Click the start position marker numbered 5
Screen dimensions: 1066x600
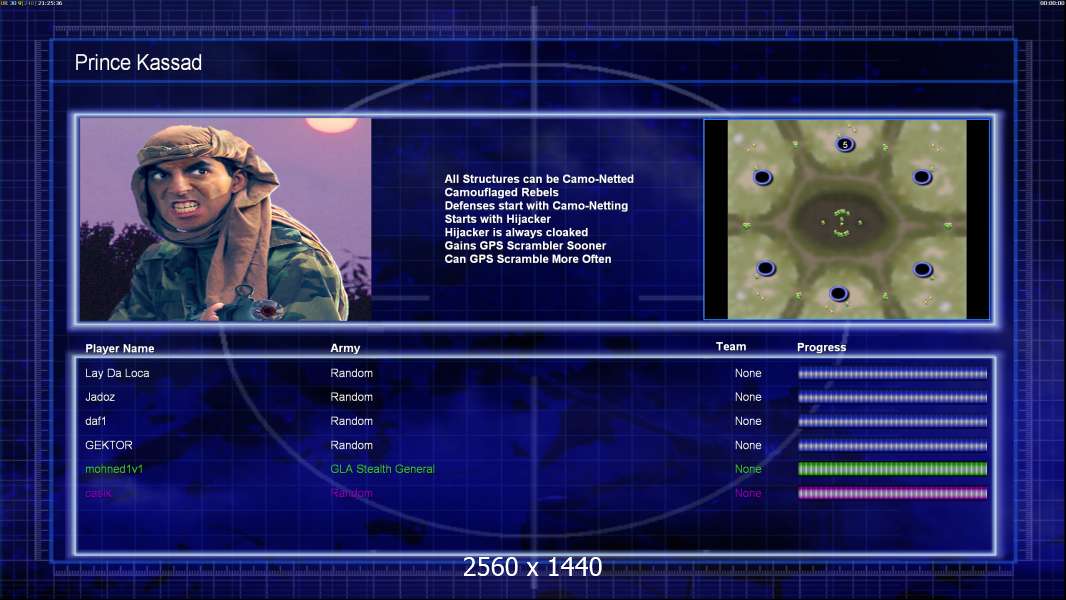(x=845, y=144)
